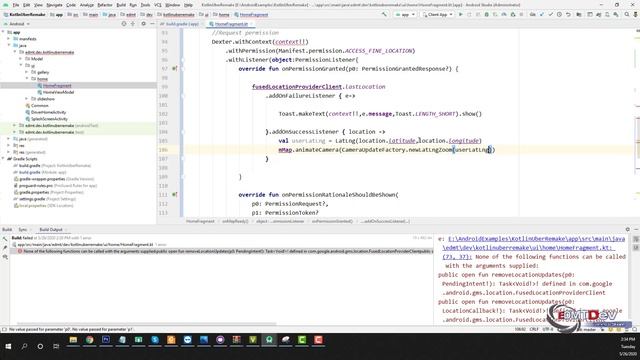Click the VCS history clock icon
The height and width of the screenshot is (360, 640).
click(559, 14)
